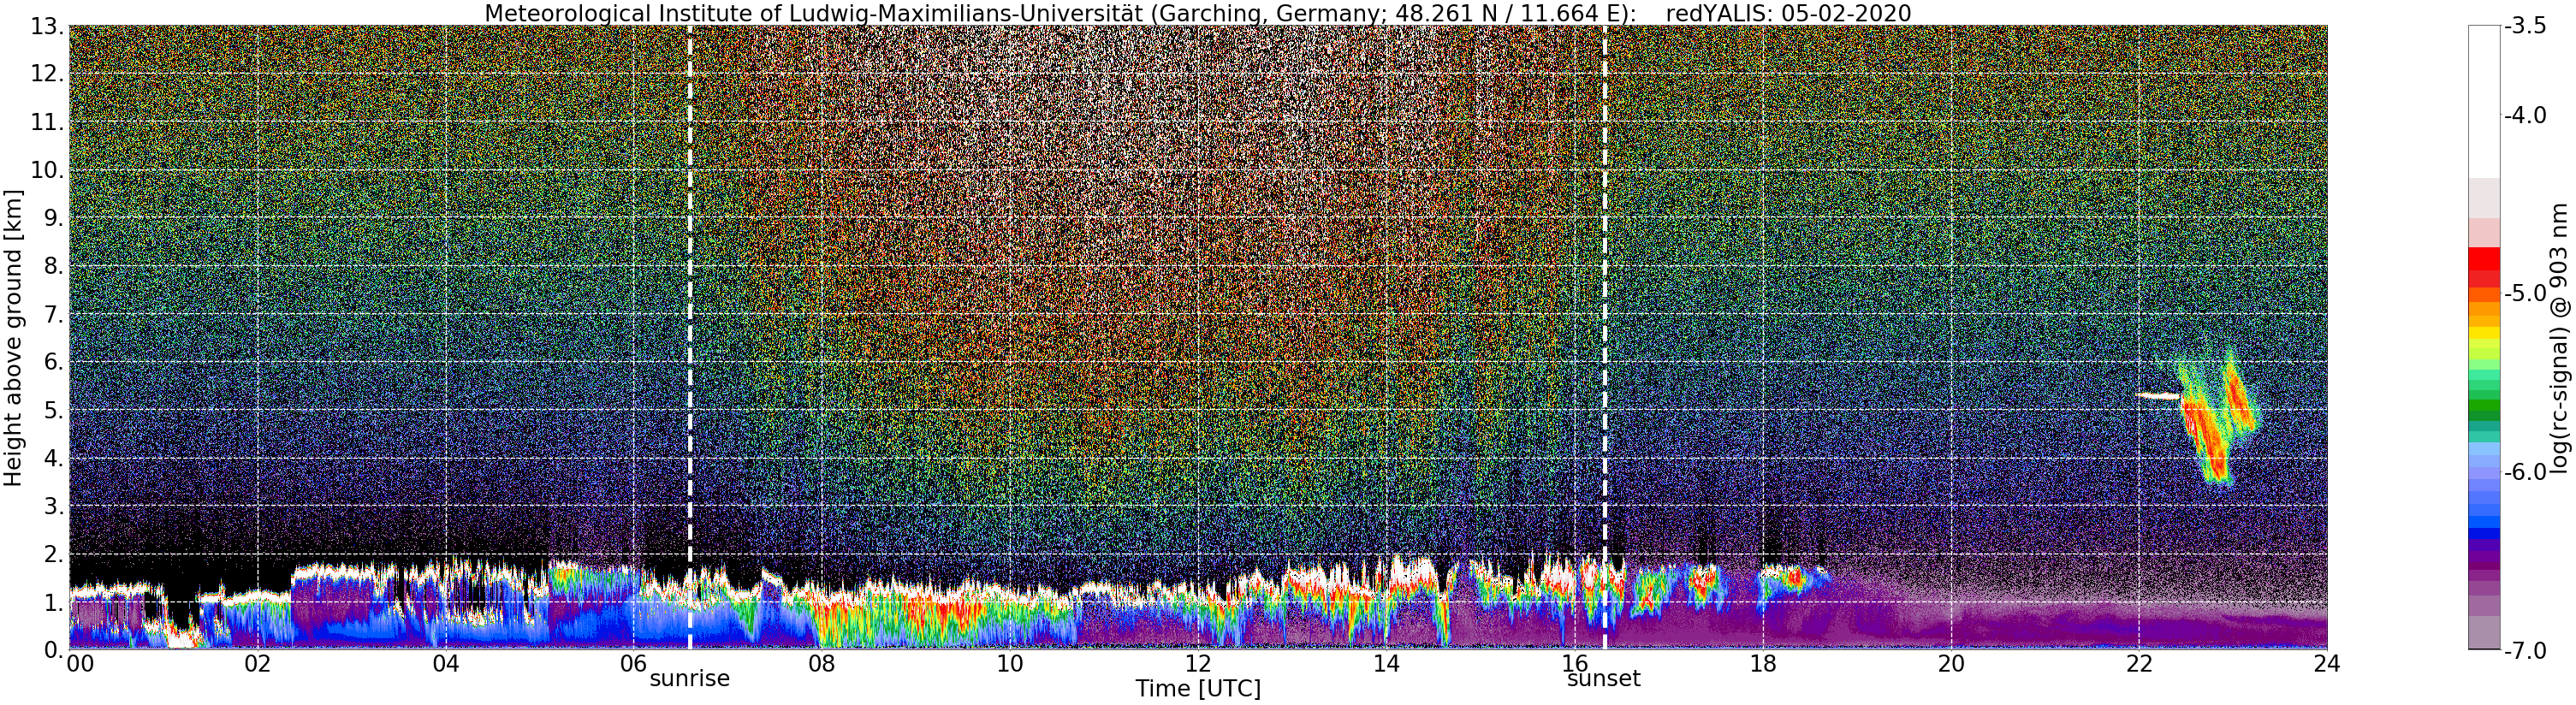
Task: Click the 'Time [UTC]' axis label
Action: 1198,689
